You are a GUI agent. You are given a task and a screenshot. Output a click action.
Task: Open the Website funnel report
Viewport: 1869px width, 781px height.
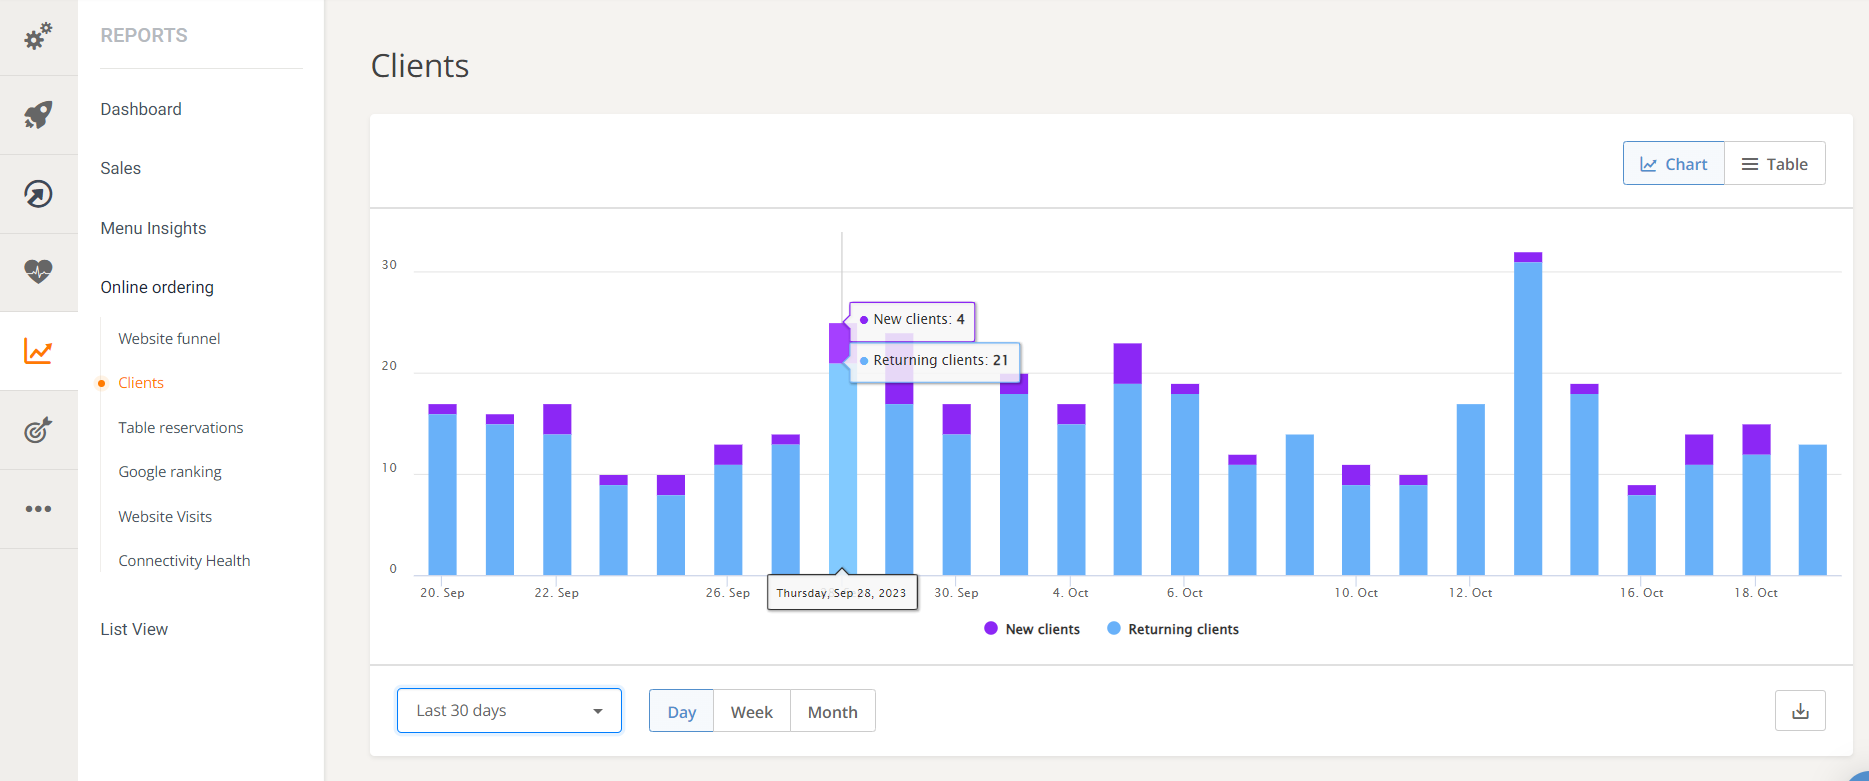click(x=169, y=339)
